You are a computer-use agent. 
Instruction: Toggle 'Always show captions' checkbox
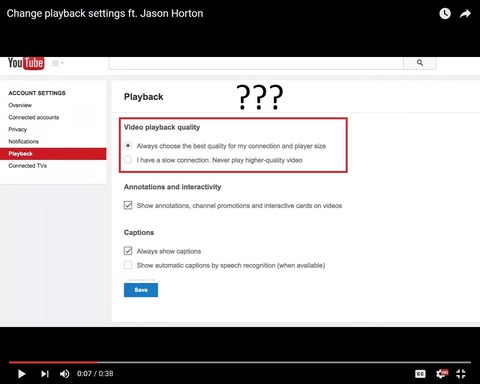128,251
